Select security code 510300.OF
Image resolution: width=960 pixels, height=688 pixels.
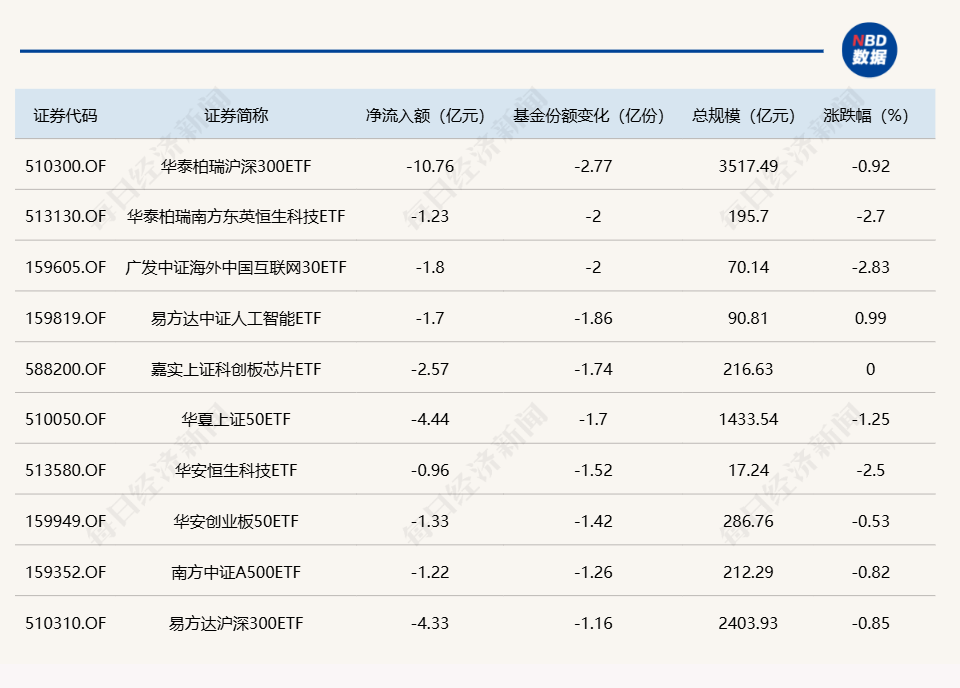click(66, 166)
